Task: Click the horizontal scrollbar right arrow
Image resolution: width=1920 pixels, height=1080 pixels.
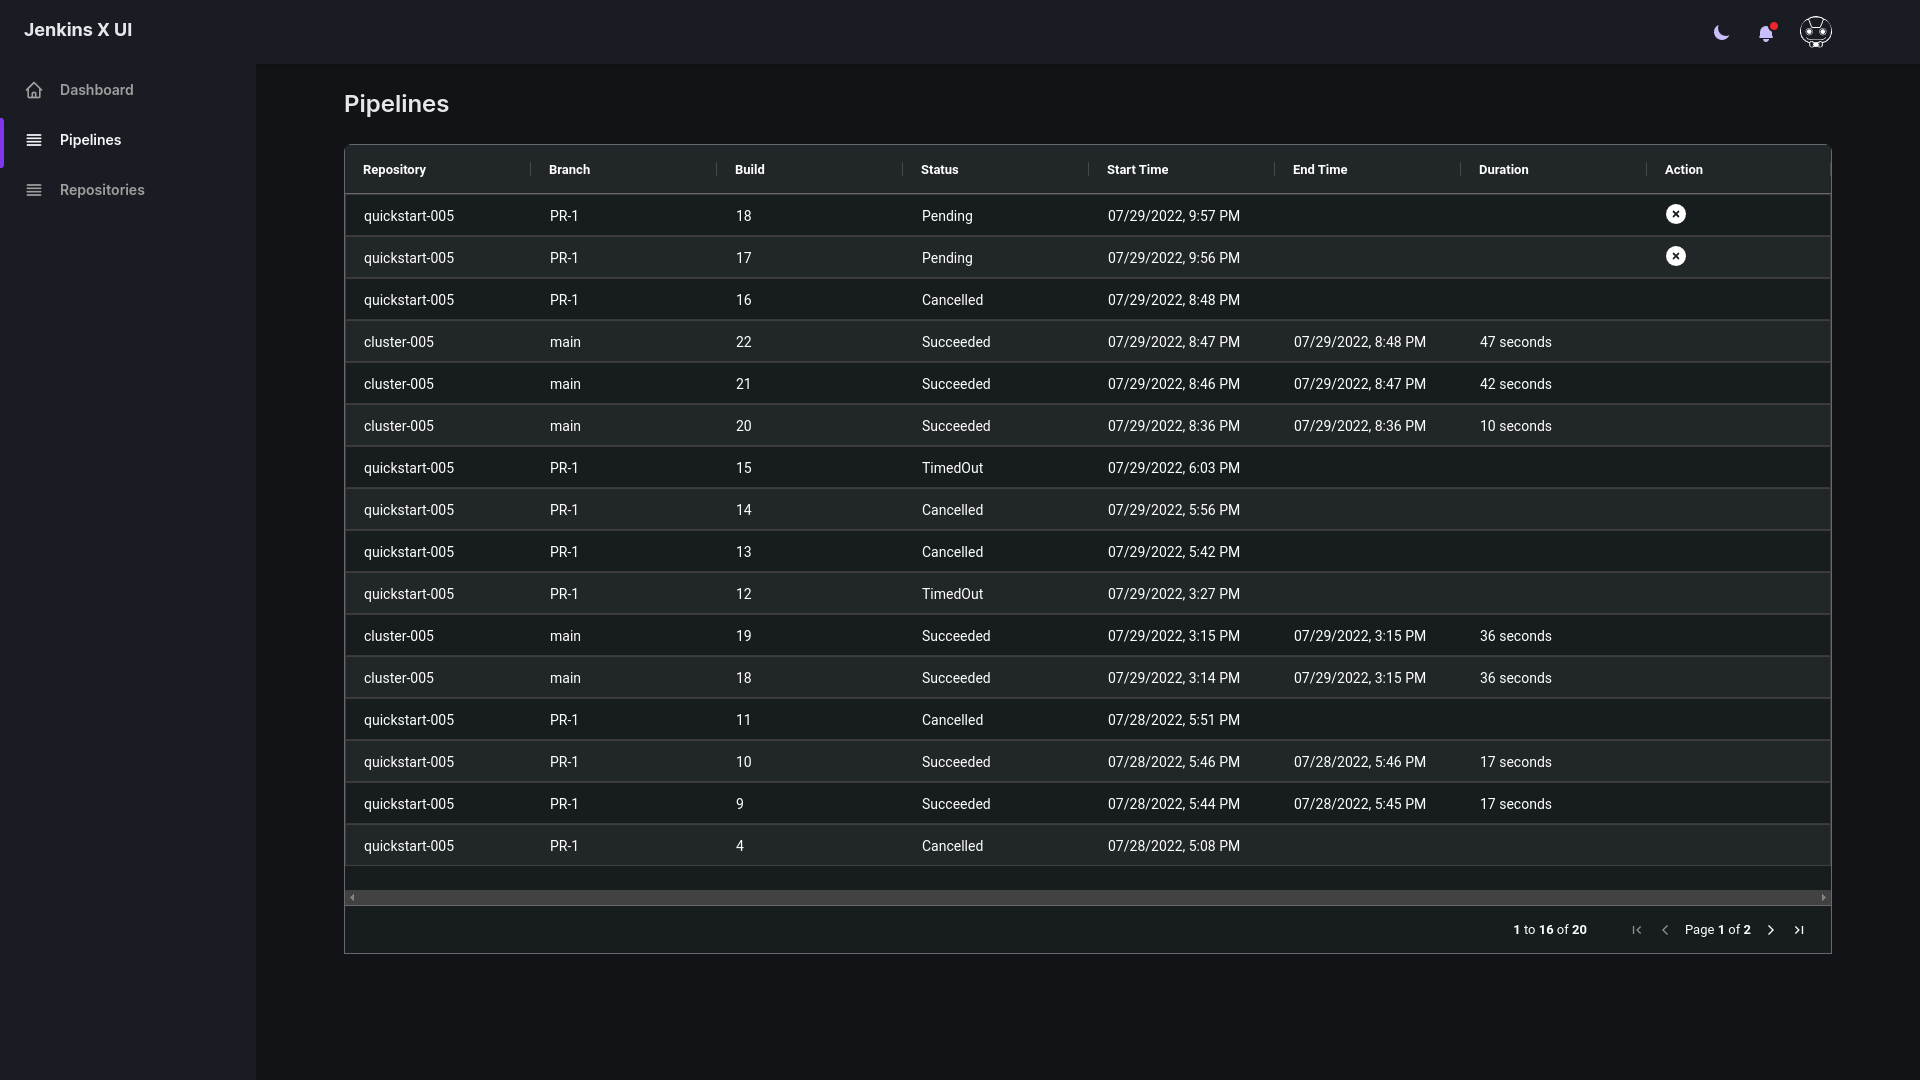Action: coord(1823,898)
